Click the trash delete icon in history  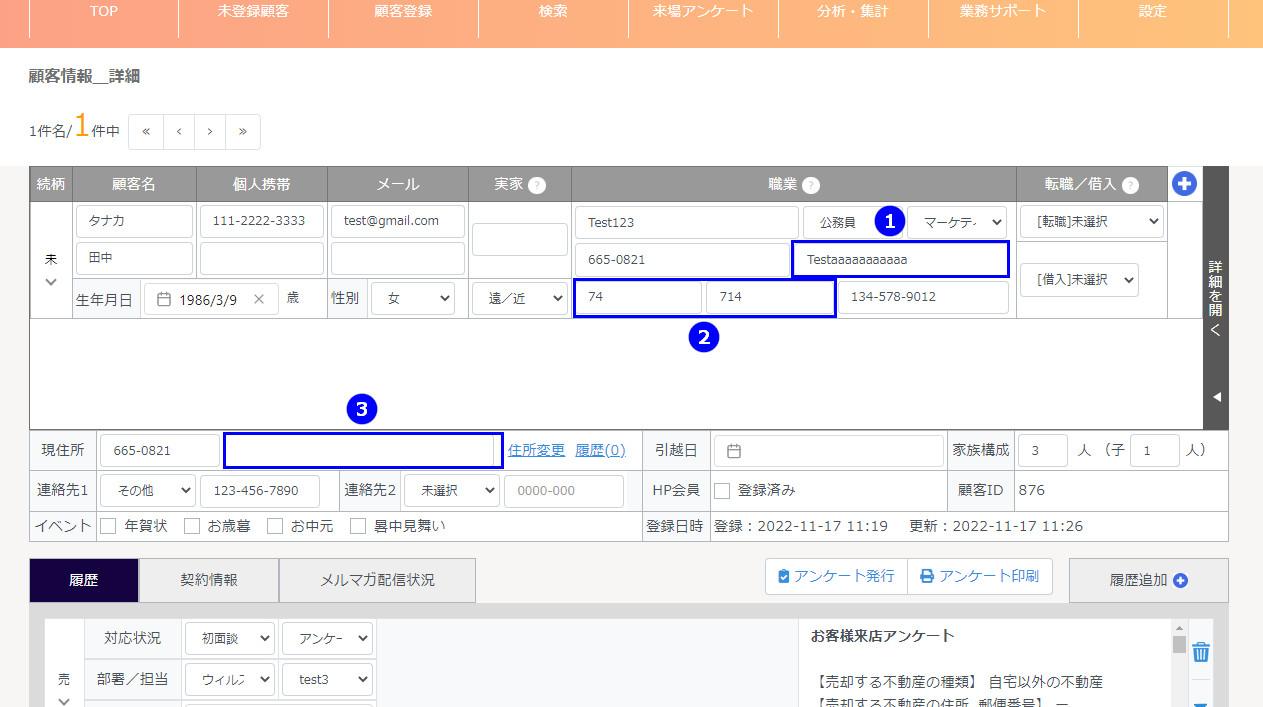[x=1201, y=652]
